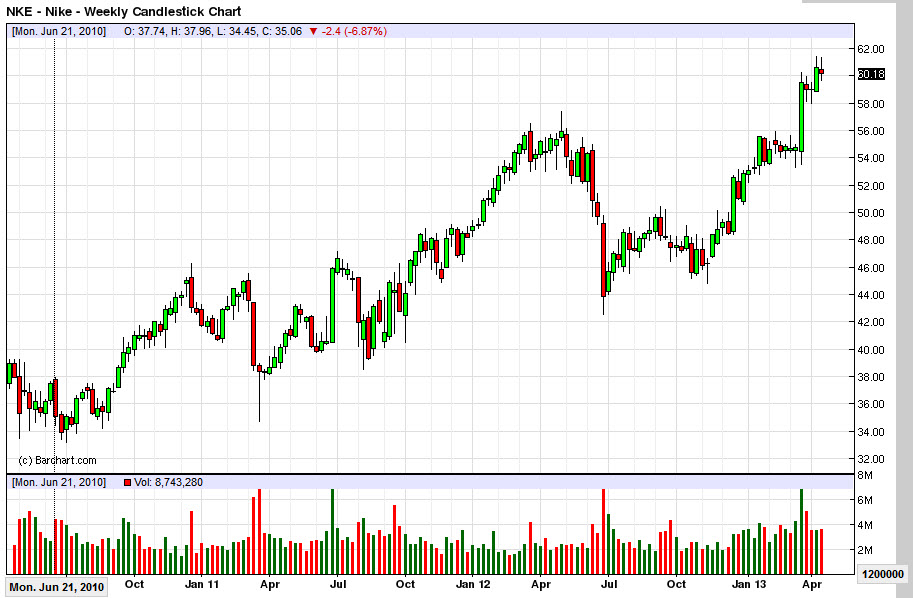Click the 'Jul' label after Jan 11
Viewport: 913px width, 598px height.
pyautogui.click(x=338, y=584)
